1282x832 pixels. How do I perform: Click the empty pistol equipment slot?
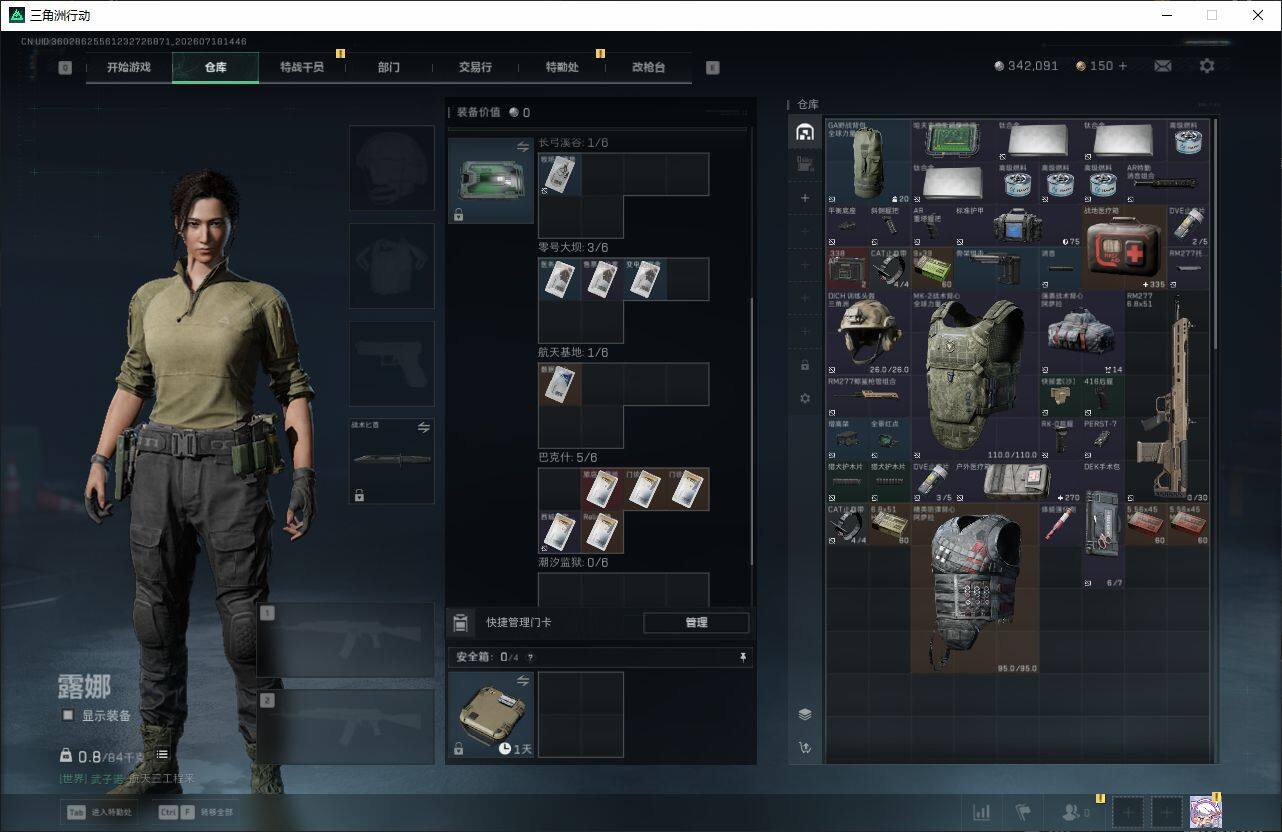[391, 363]
